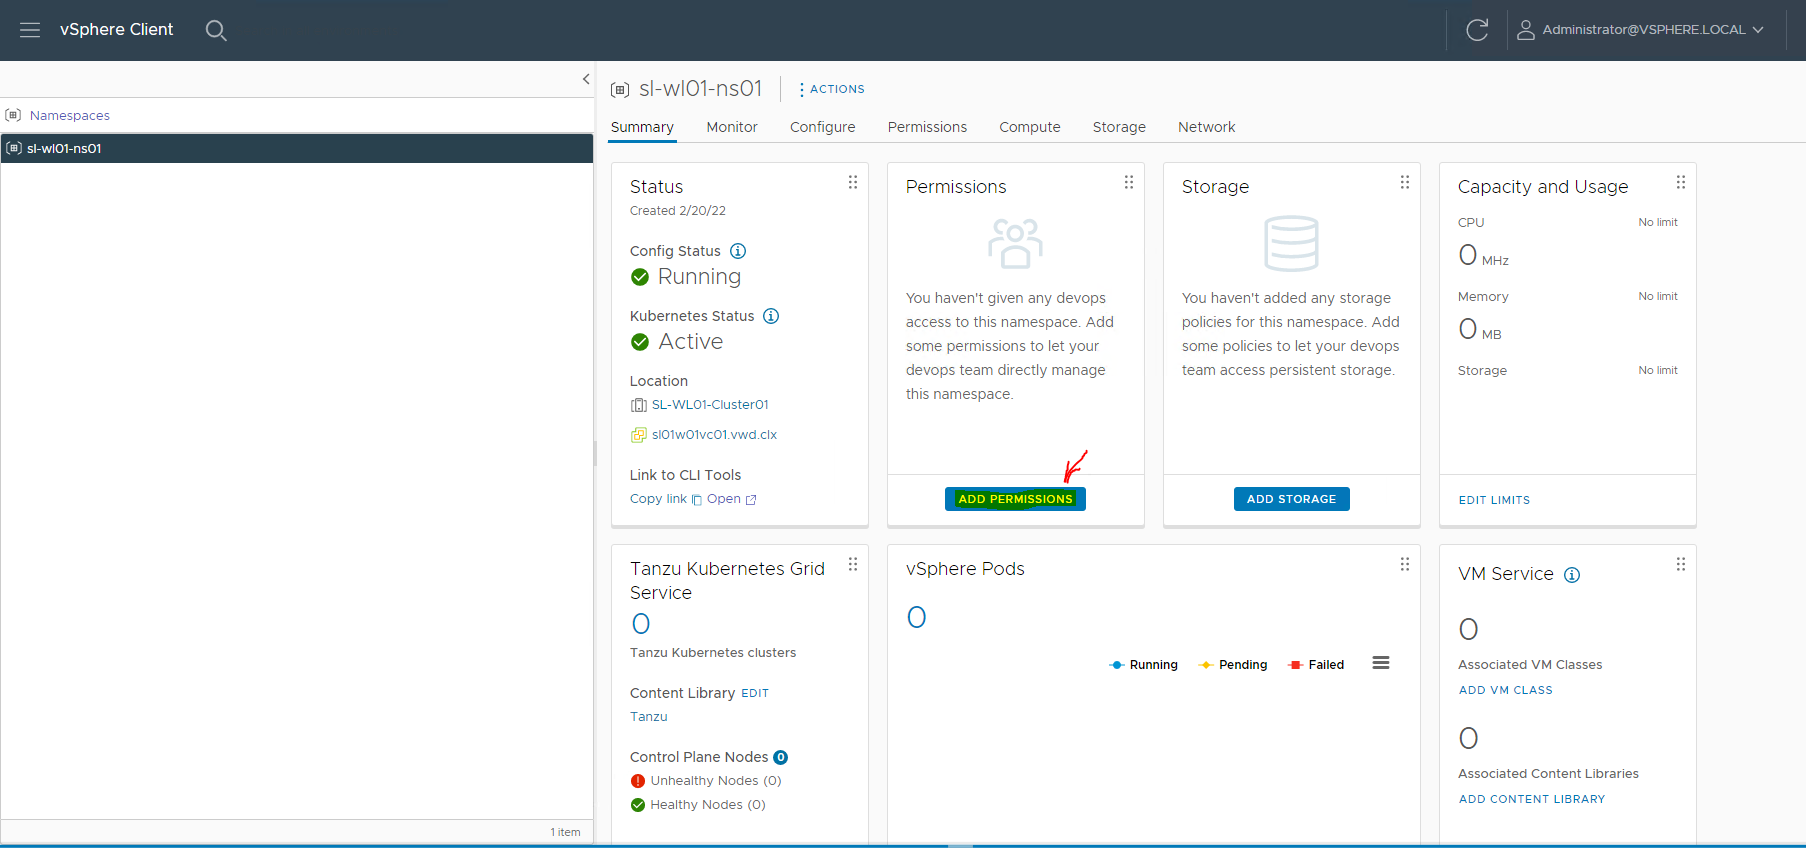This screenshot has width=1806, height=848.
Task: Click the Permissions card drag handle
Action: tap(1129, 182)
